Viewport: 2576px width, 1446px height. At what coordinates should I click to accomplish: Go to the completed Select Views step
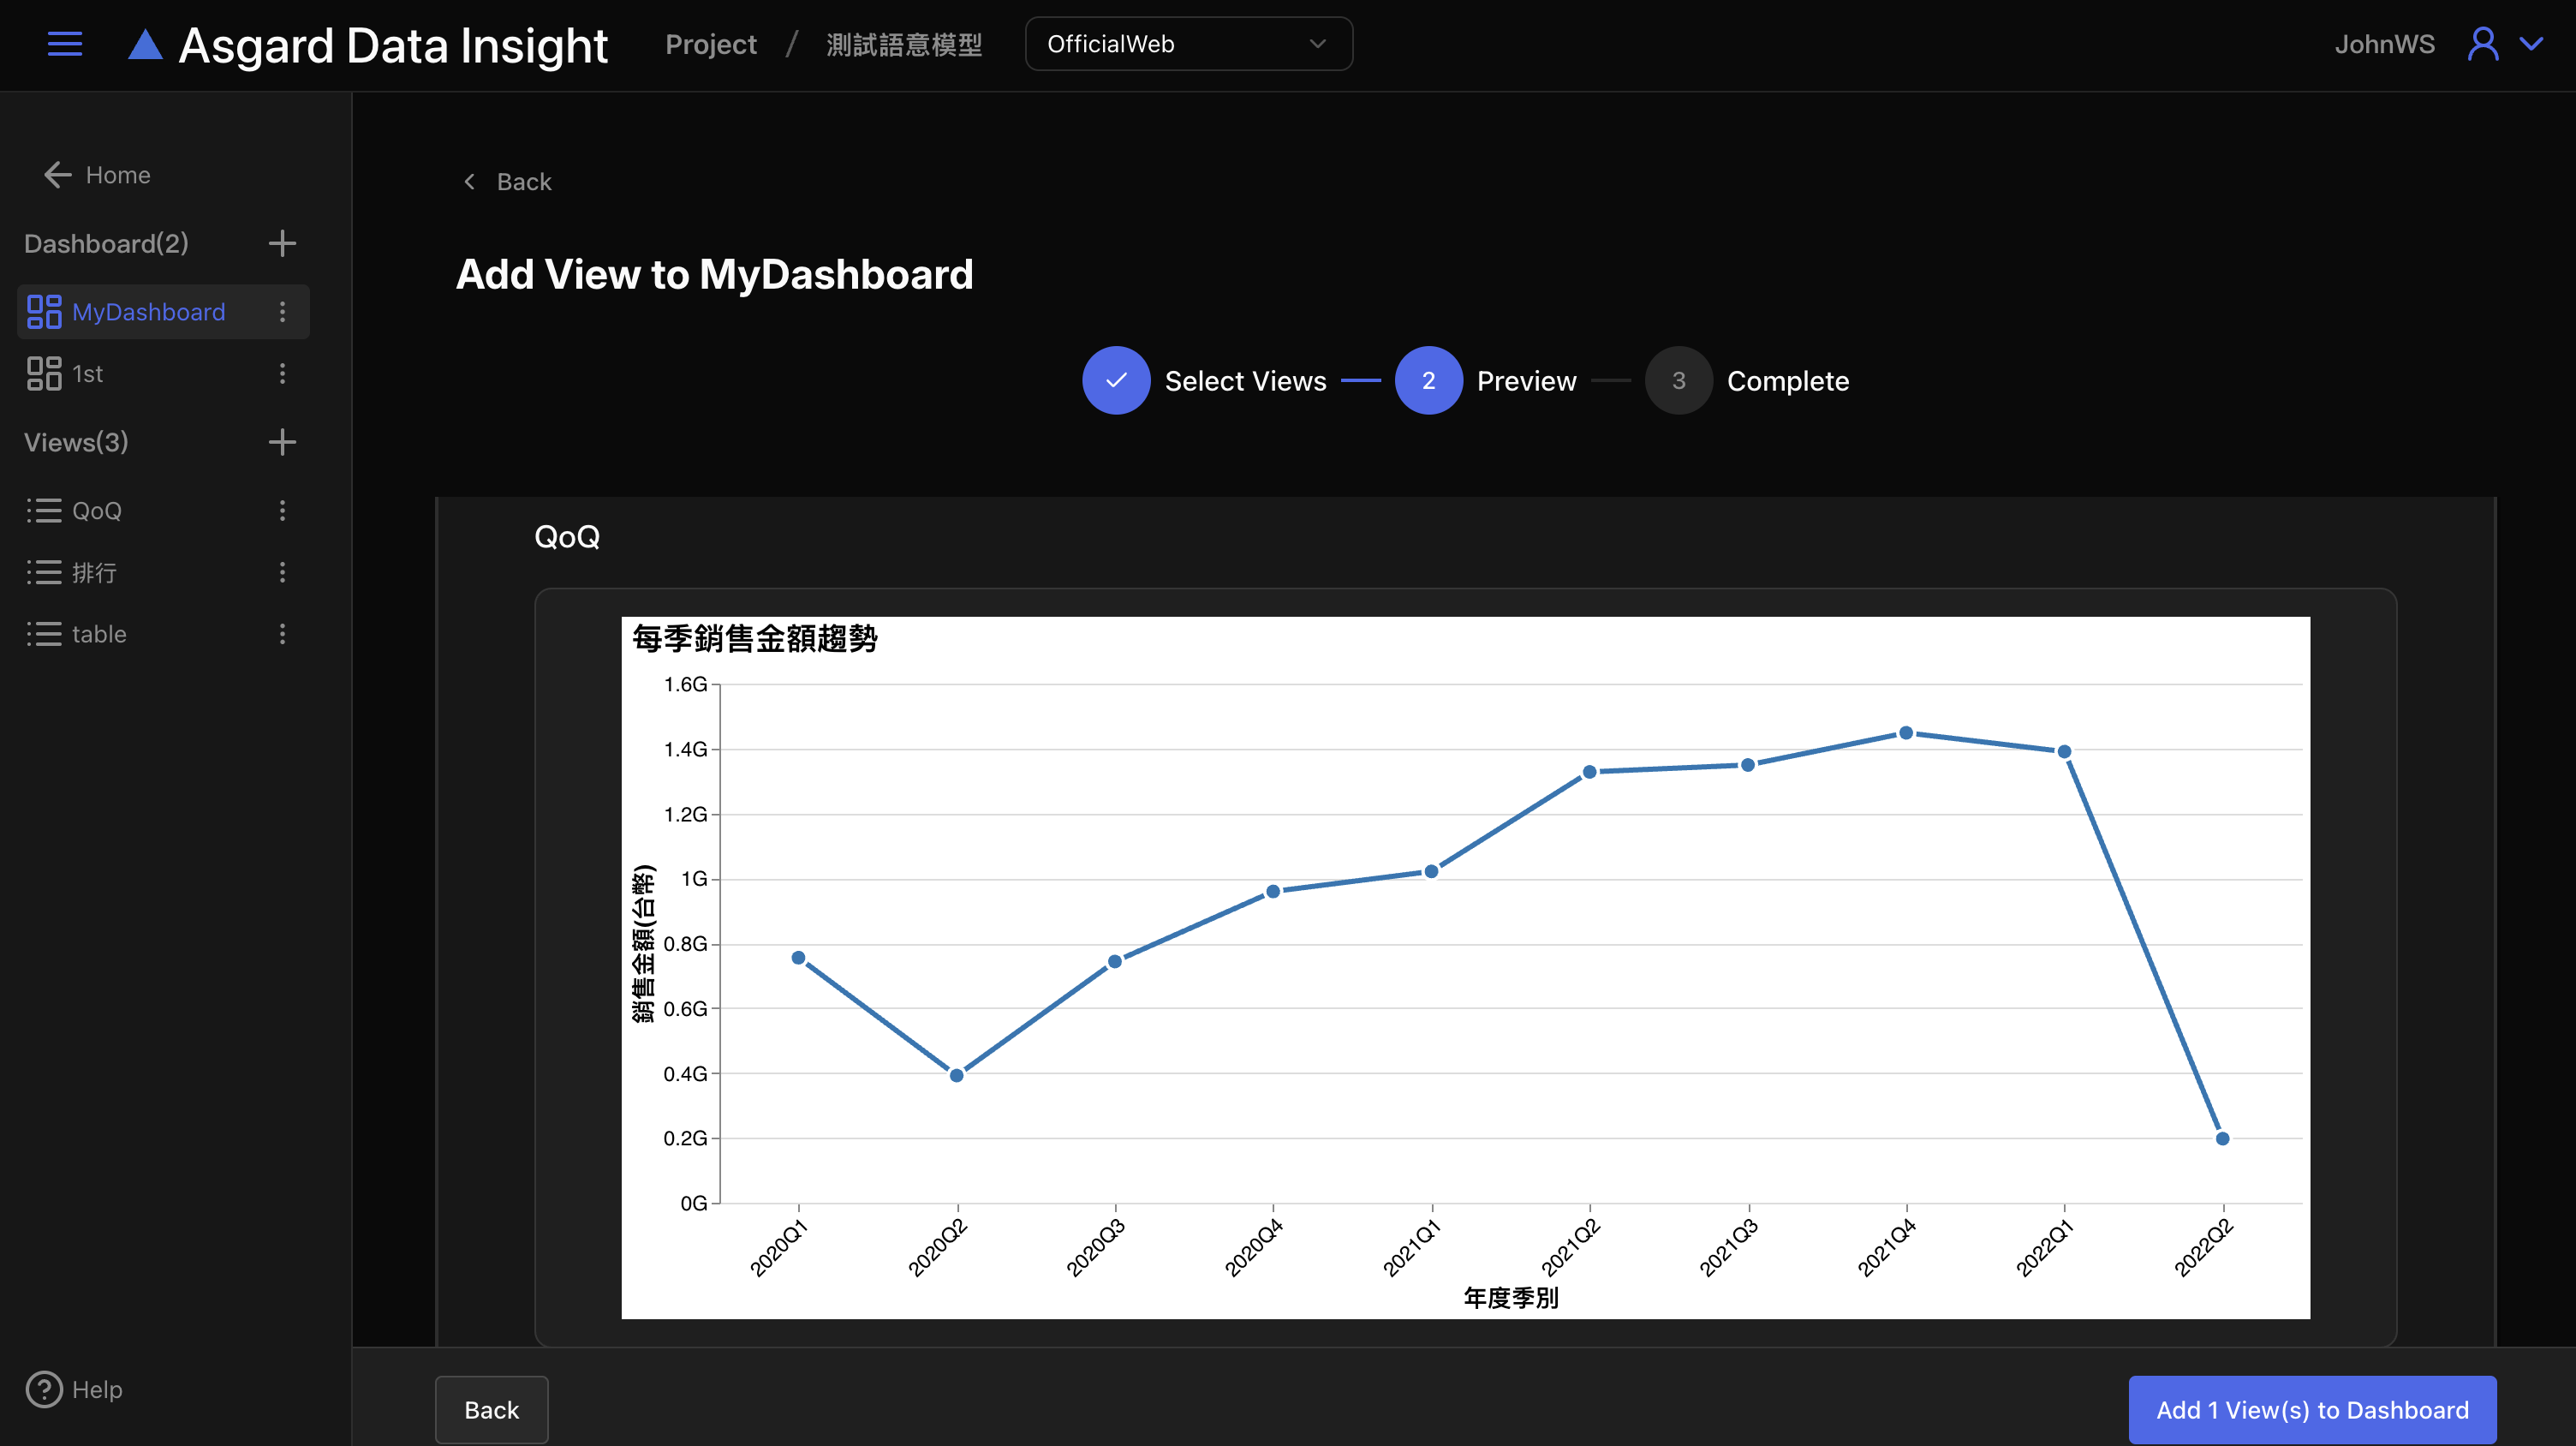click(1115, 381)
